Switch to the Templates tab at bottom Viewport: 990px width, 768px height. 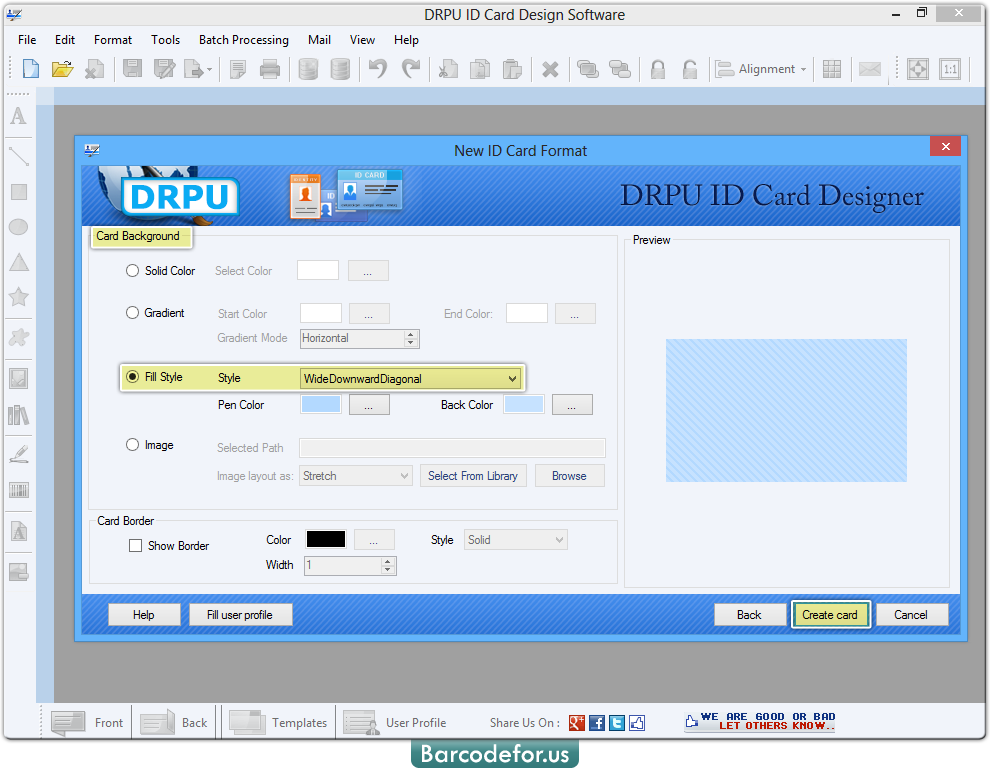(x=279, y=722)
